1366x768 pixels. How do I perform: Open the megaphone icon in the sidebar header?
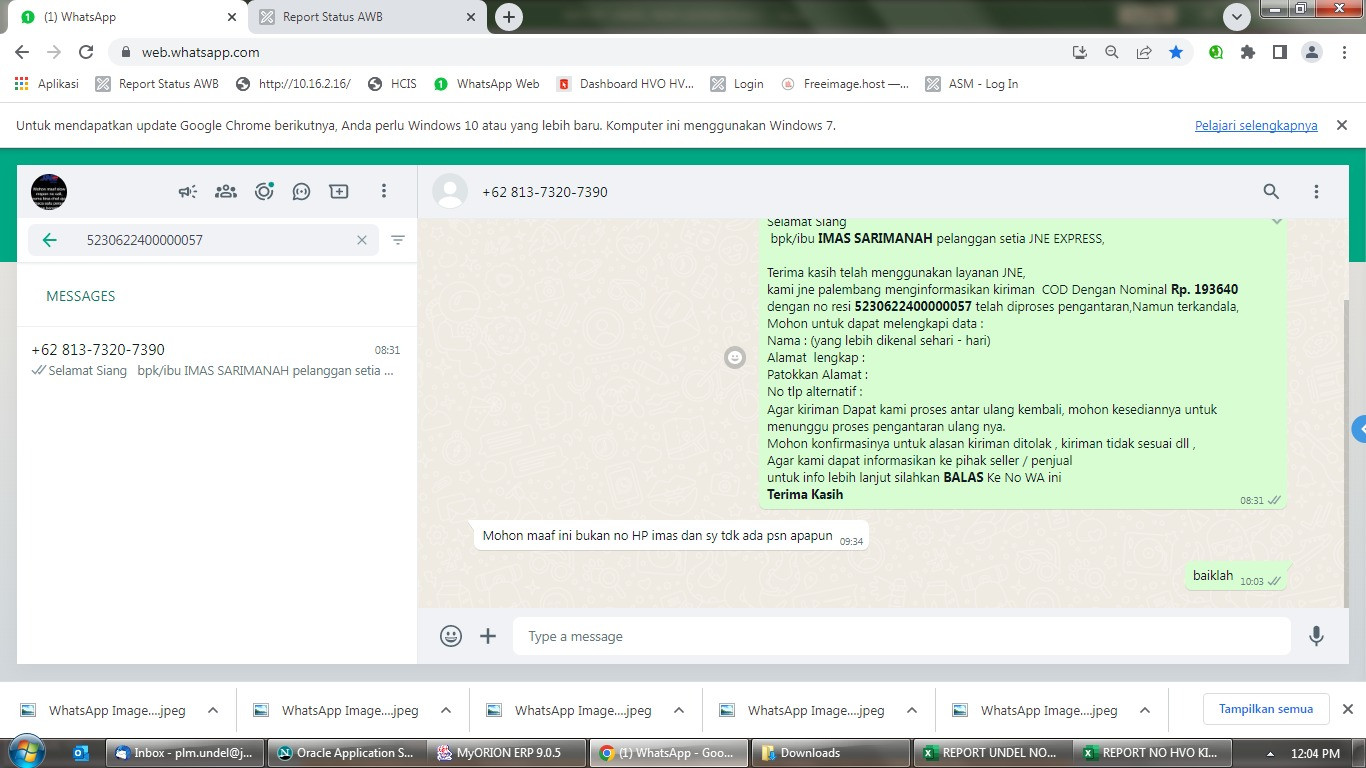[188, 191]
